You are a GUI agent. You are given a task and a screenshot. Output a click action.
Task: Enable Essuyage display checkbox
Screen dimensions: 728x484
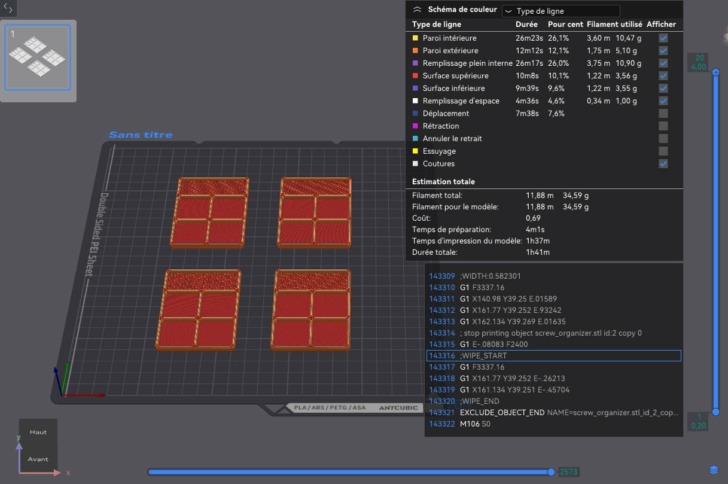(663, 151)
